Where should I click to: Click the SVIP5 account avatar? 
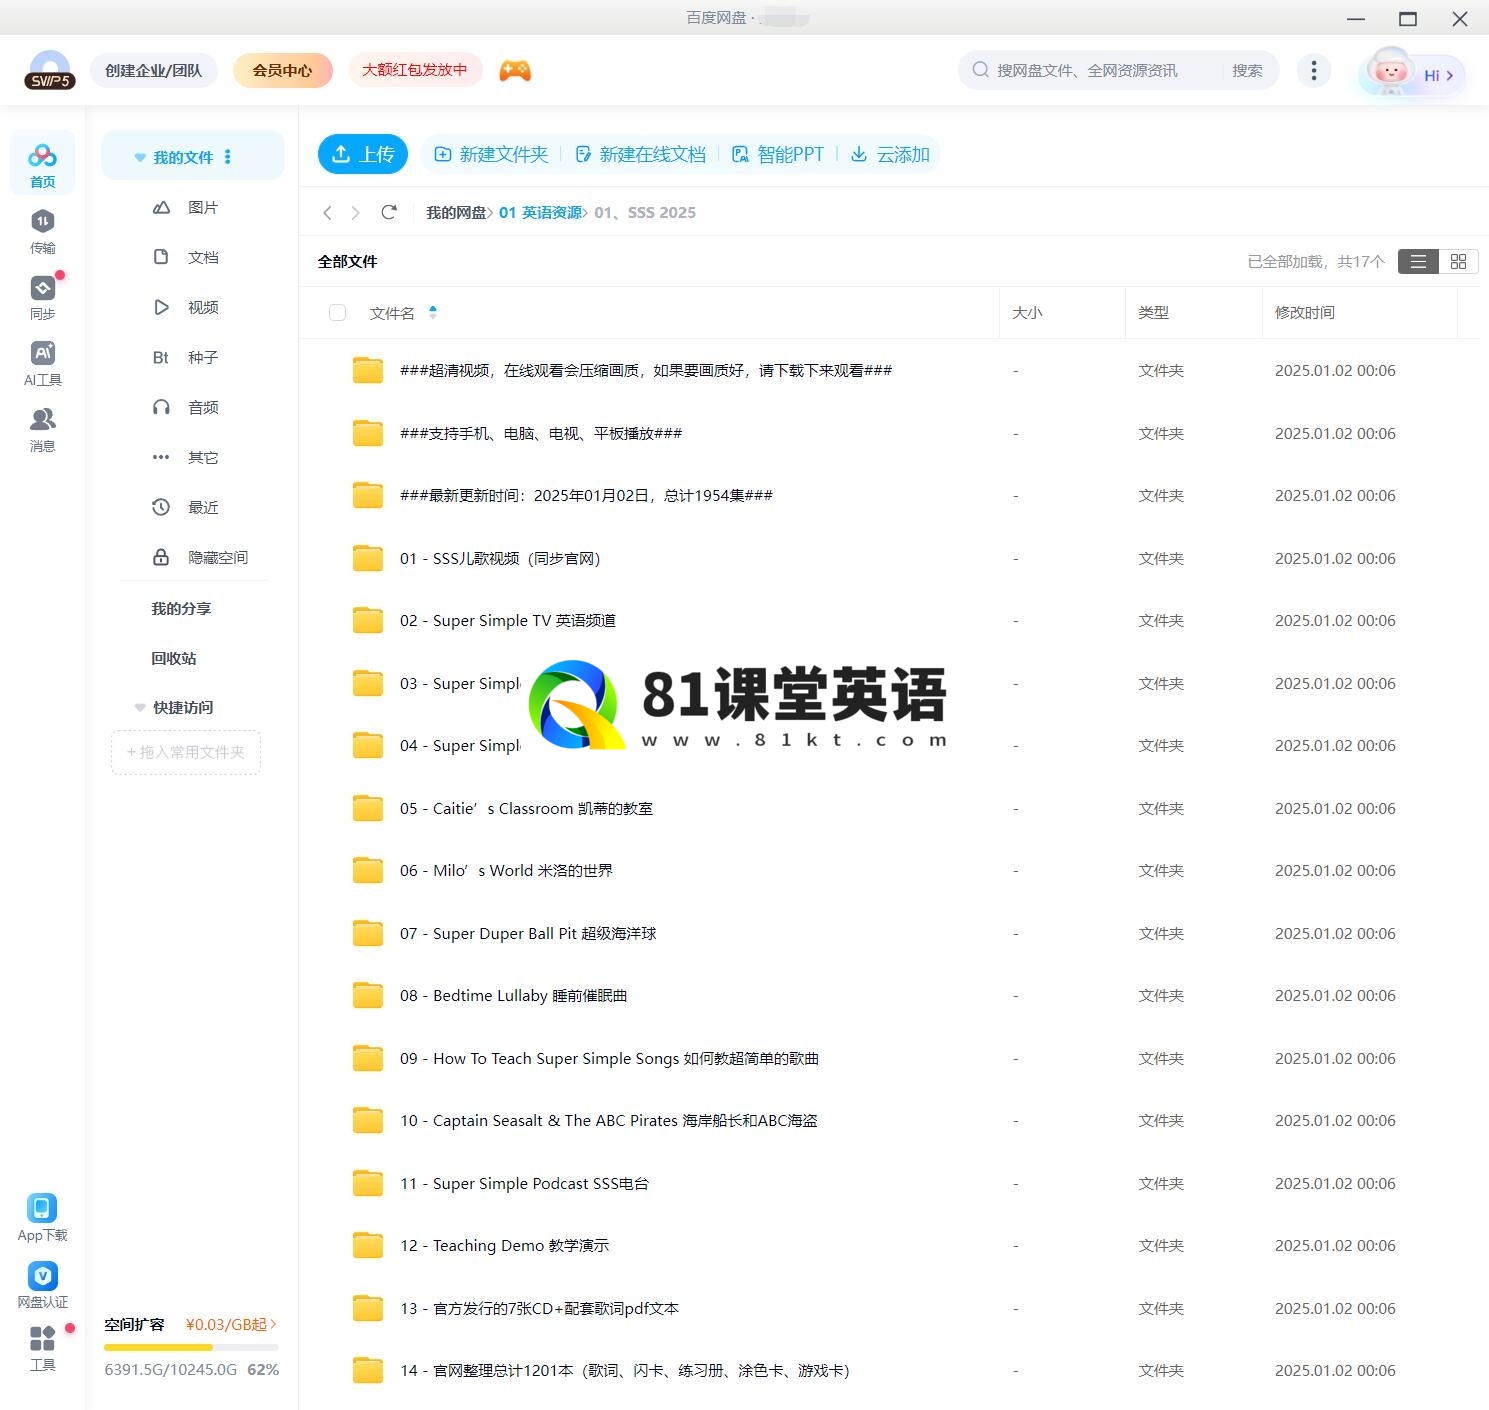49,70
